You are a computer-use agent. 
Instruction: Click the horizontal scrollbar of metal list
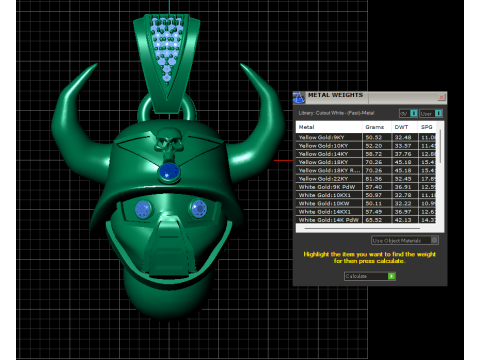click(x=362, y=228)
